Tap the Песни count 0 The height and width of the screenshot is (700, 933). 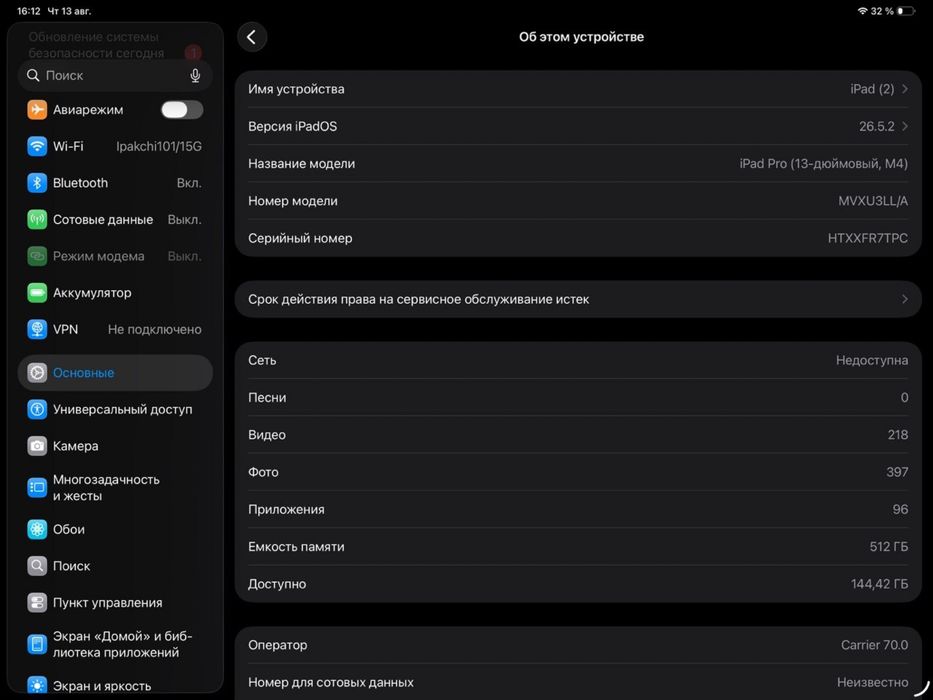click(904, 398)
